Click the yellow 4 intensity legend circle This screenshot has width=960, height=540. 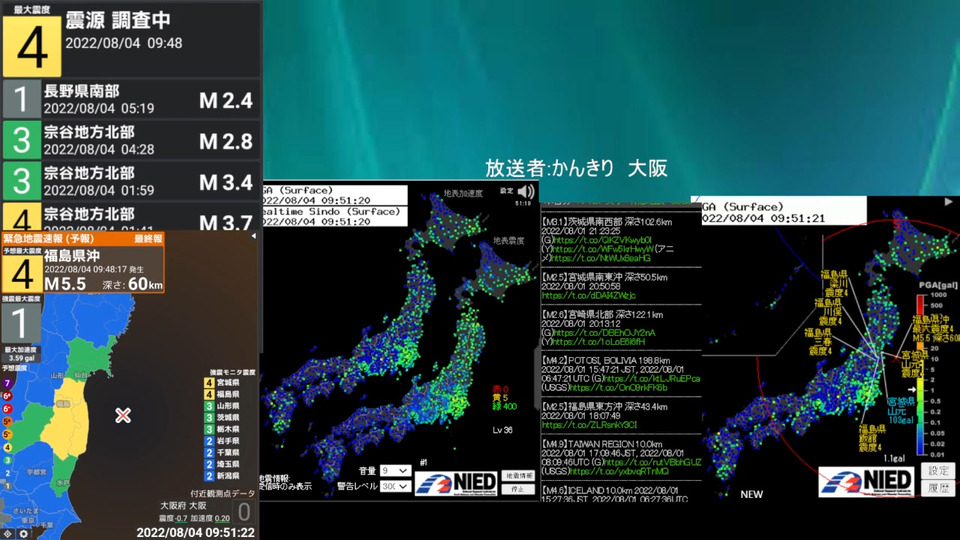click(7, 448)
